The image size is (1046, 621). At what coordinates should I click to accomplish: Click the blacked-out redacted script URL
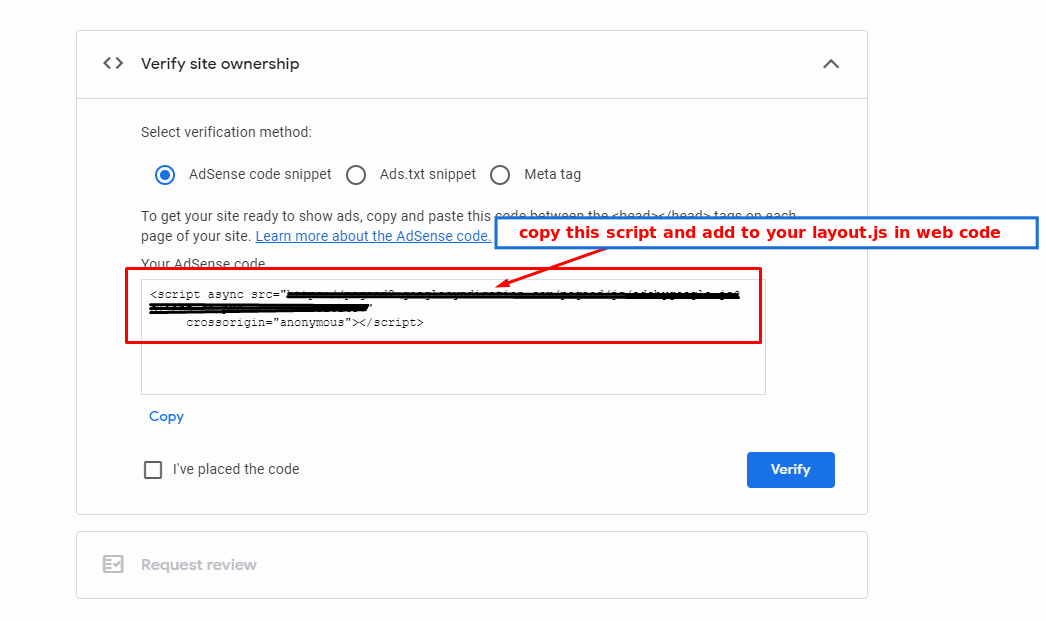click(510, 296)
